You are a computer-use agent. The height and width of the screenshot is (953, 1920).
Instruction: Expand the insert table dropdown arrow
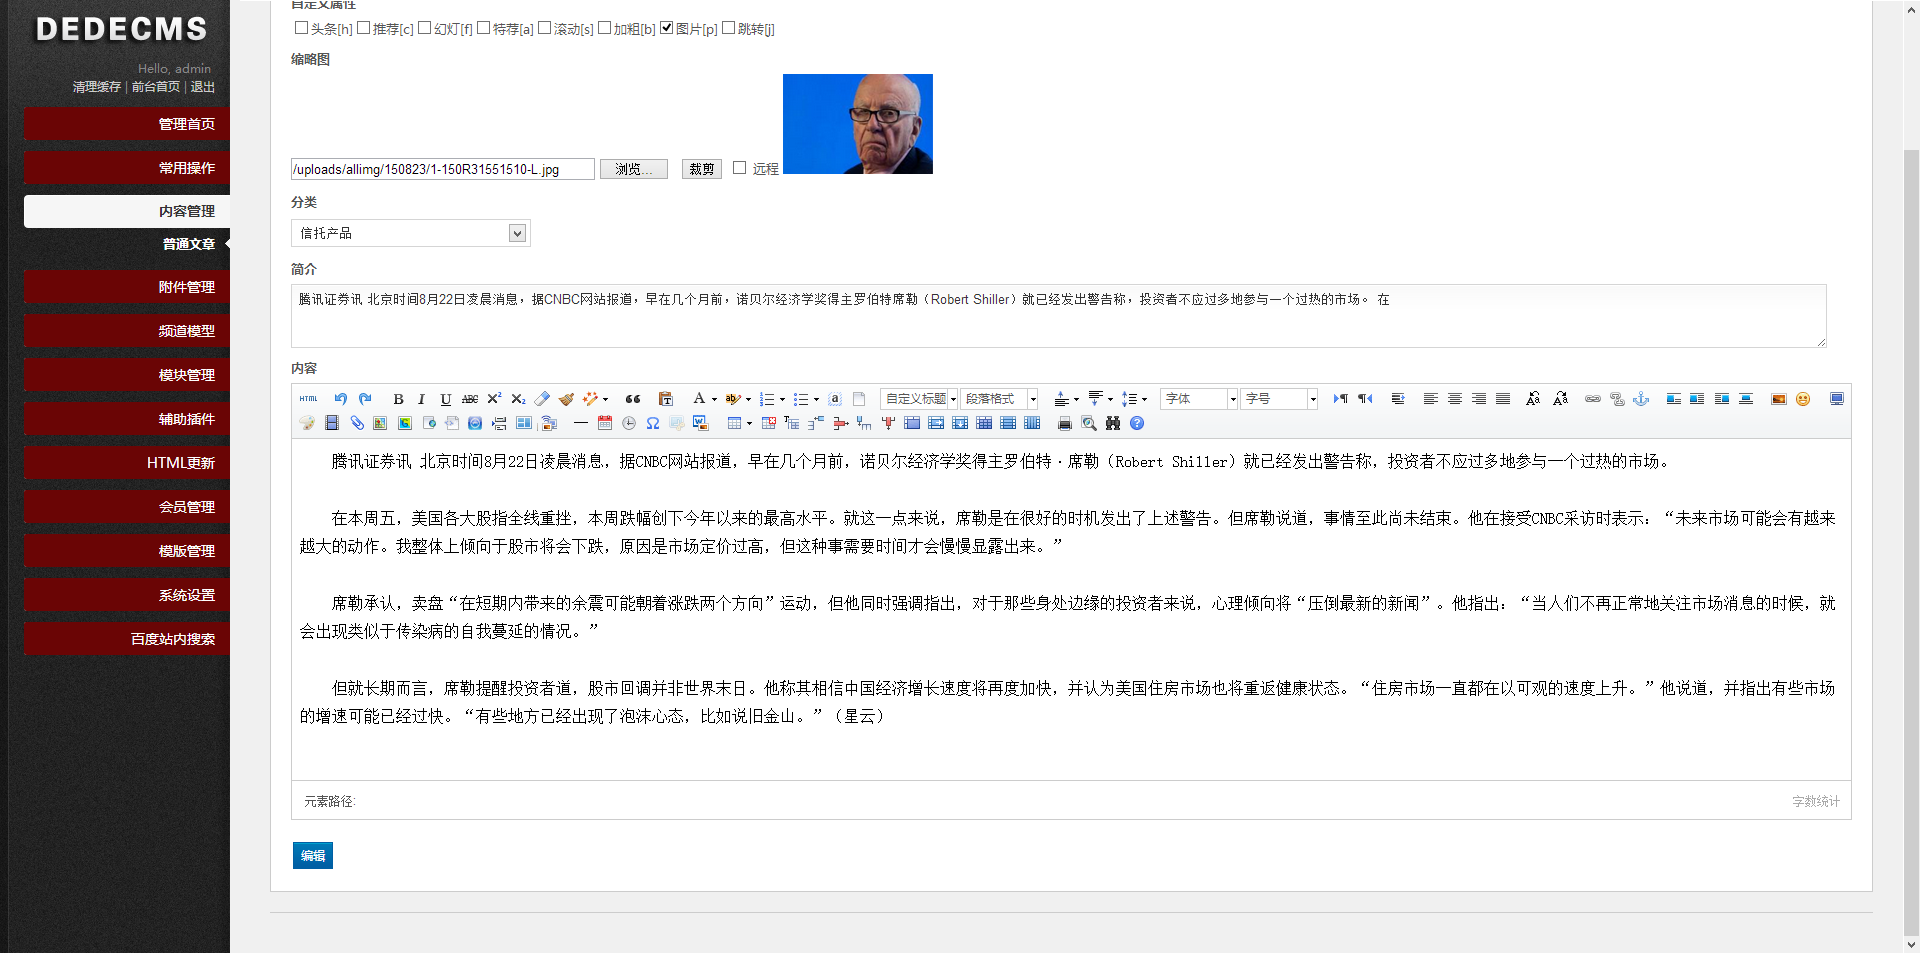point(749,424)
